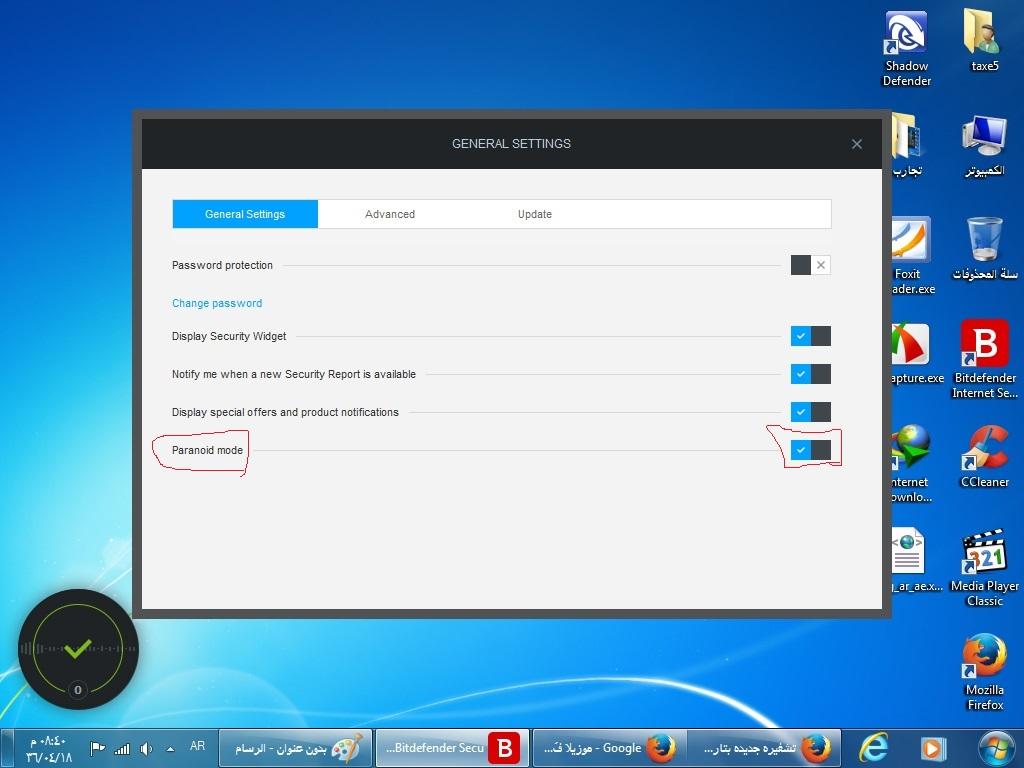1024x768 pixels.
Task: Click the Change password link
Action: coord(217,303)
